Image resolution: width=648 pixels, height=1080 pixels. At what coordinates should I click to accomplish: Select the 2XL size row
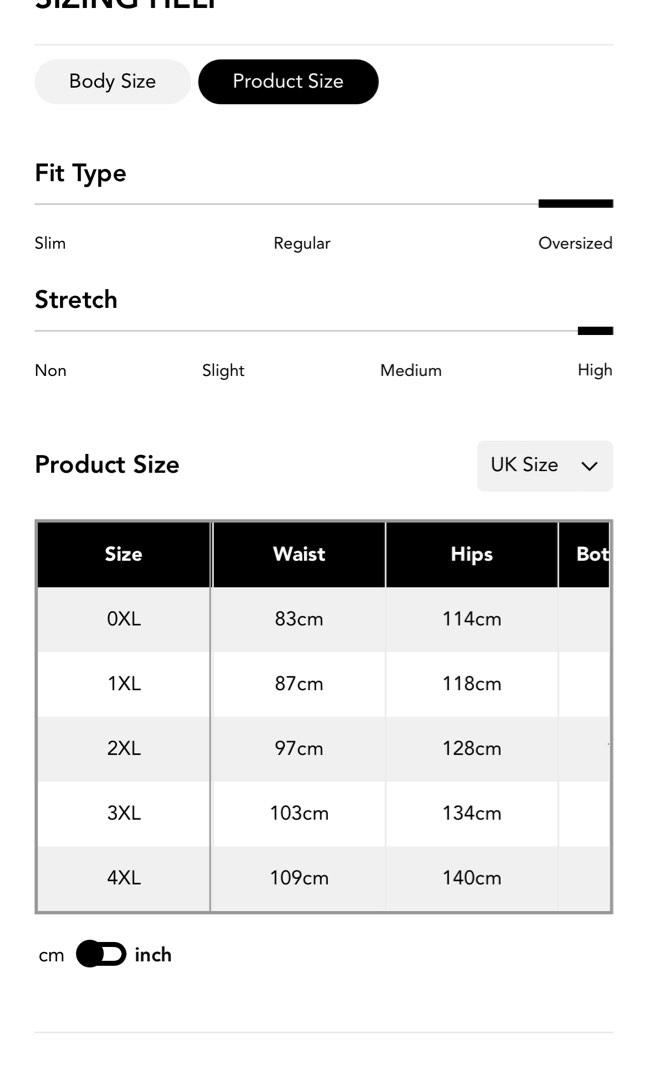(124, 749)
